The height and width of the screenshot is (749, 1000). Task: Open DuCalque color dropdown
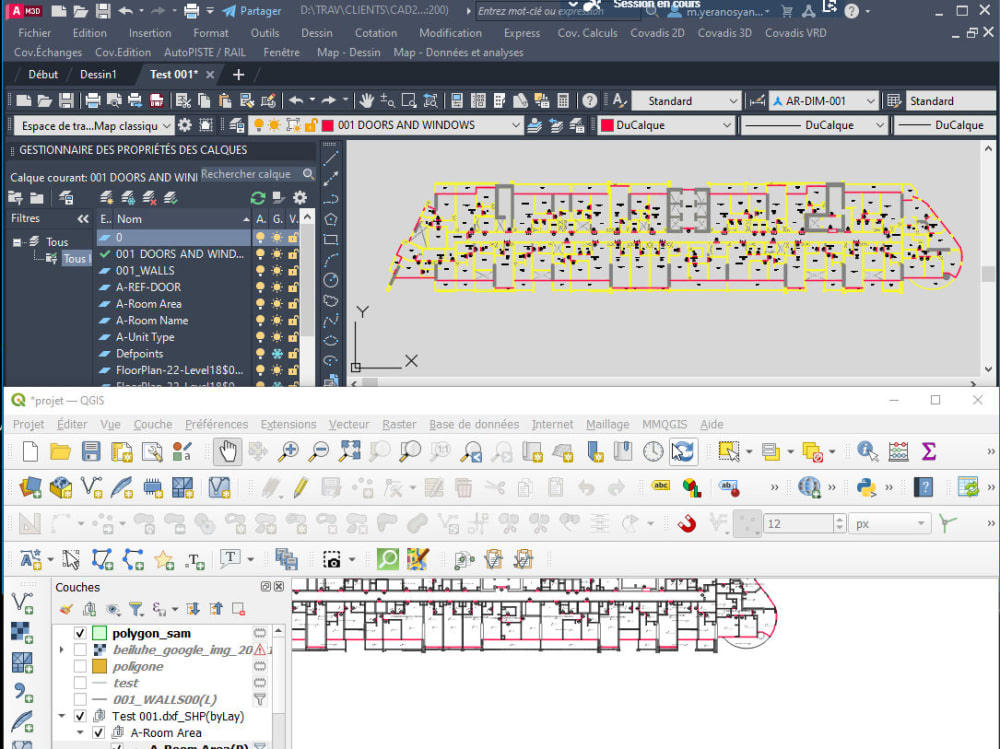pyautogui.click(x=726, y=125)
